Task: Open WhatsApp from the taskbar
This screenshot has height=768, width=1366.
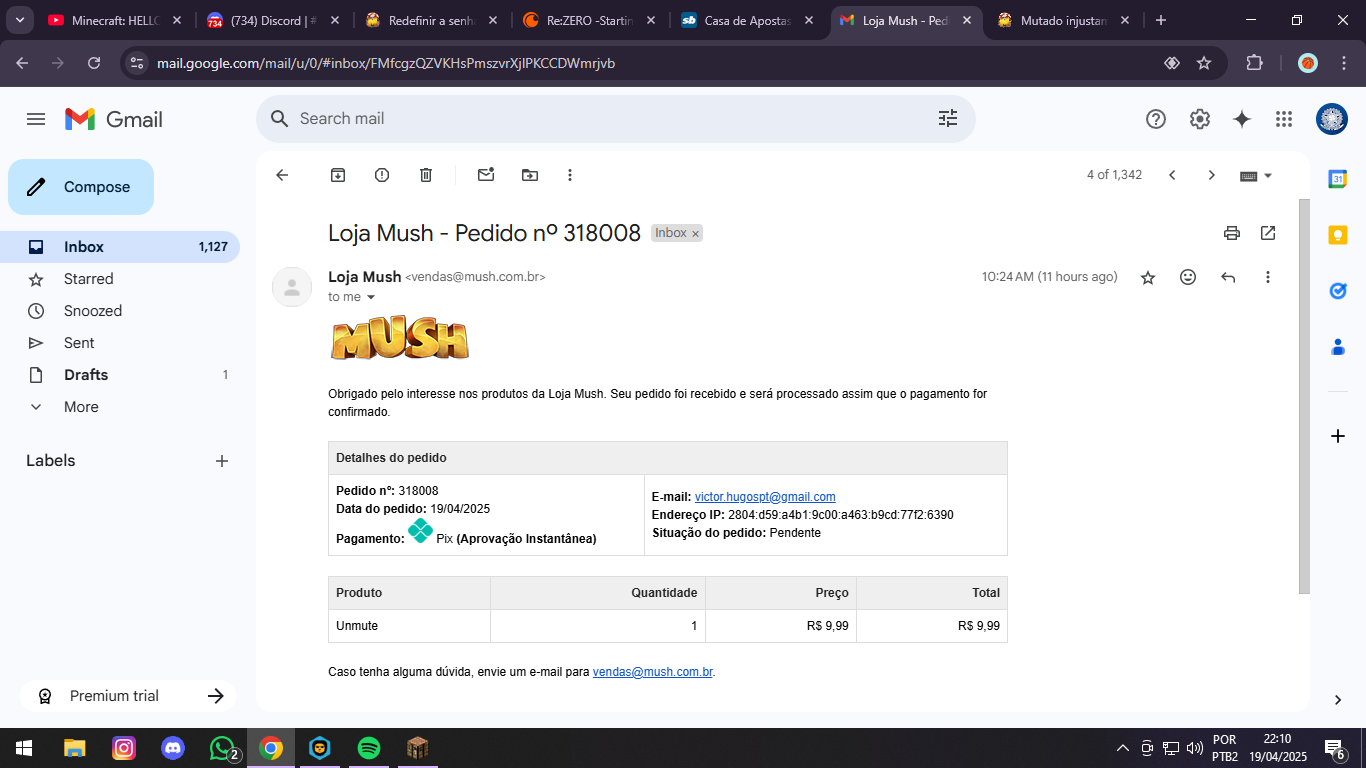Action: pos(222,748)
